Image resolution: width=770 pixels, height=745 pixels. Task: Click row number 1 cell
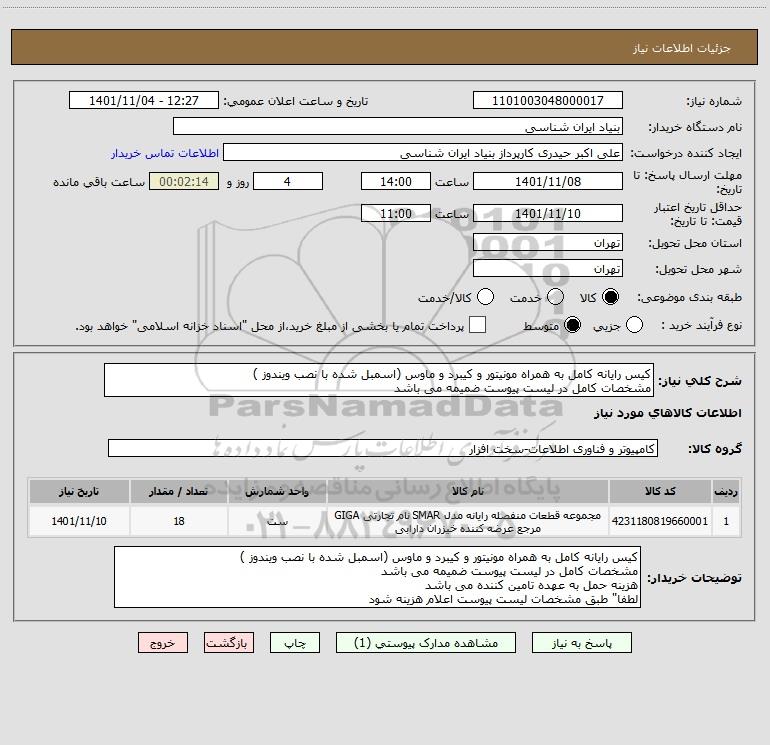tap(726, 521)
